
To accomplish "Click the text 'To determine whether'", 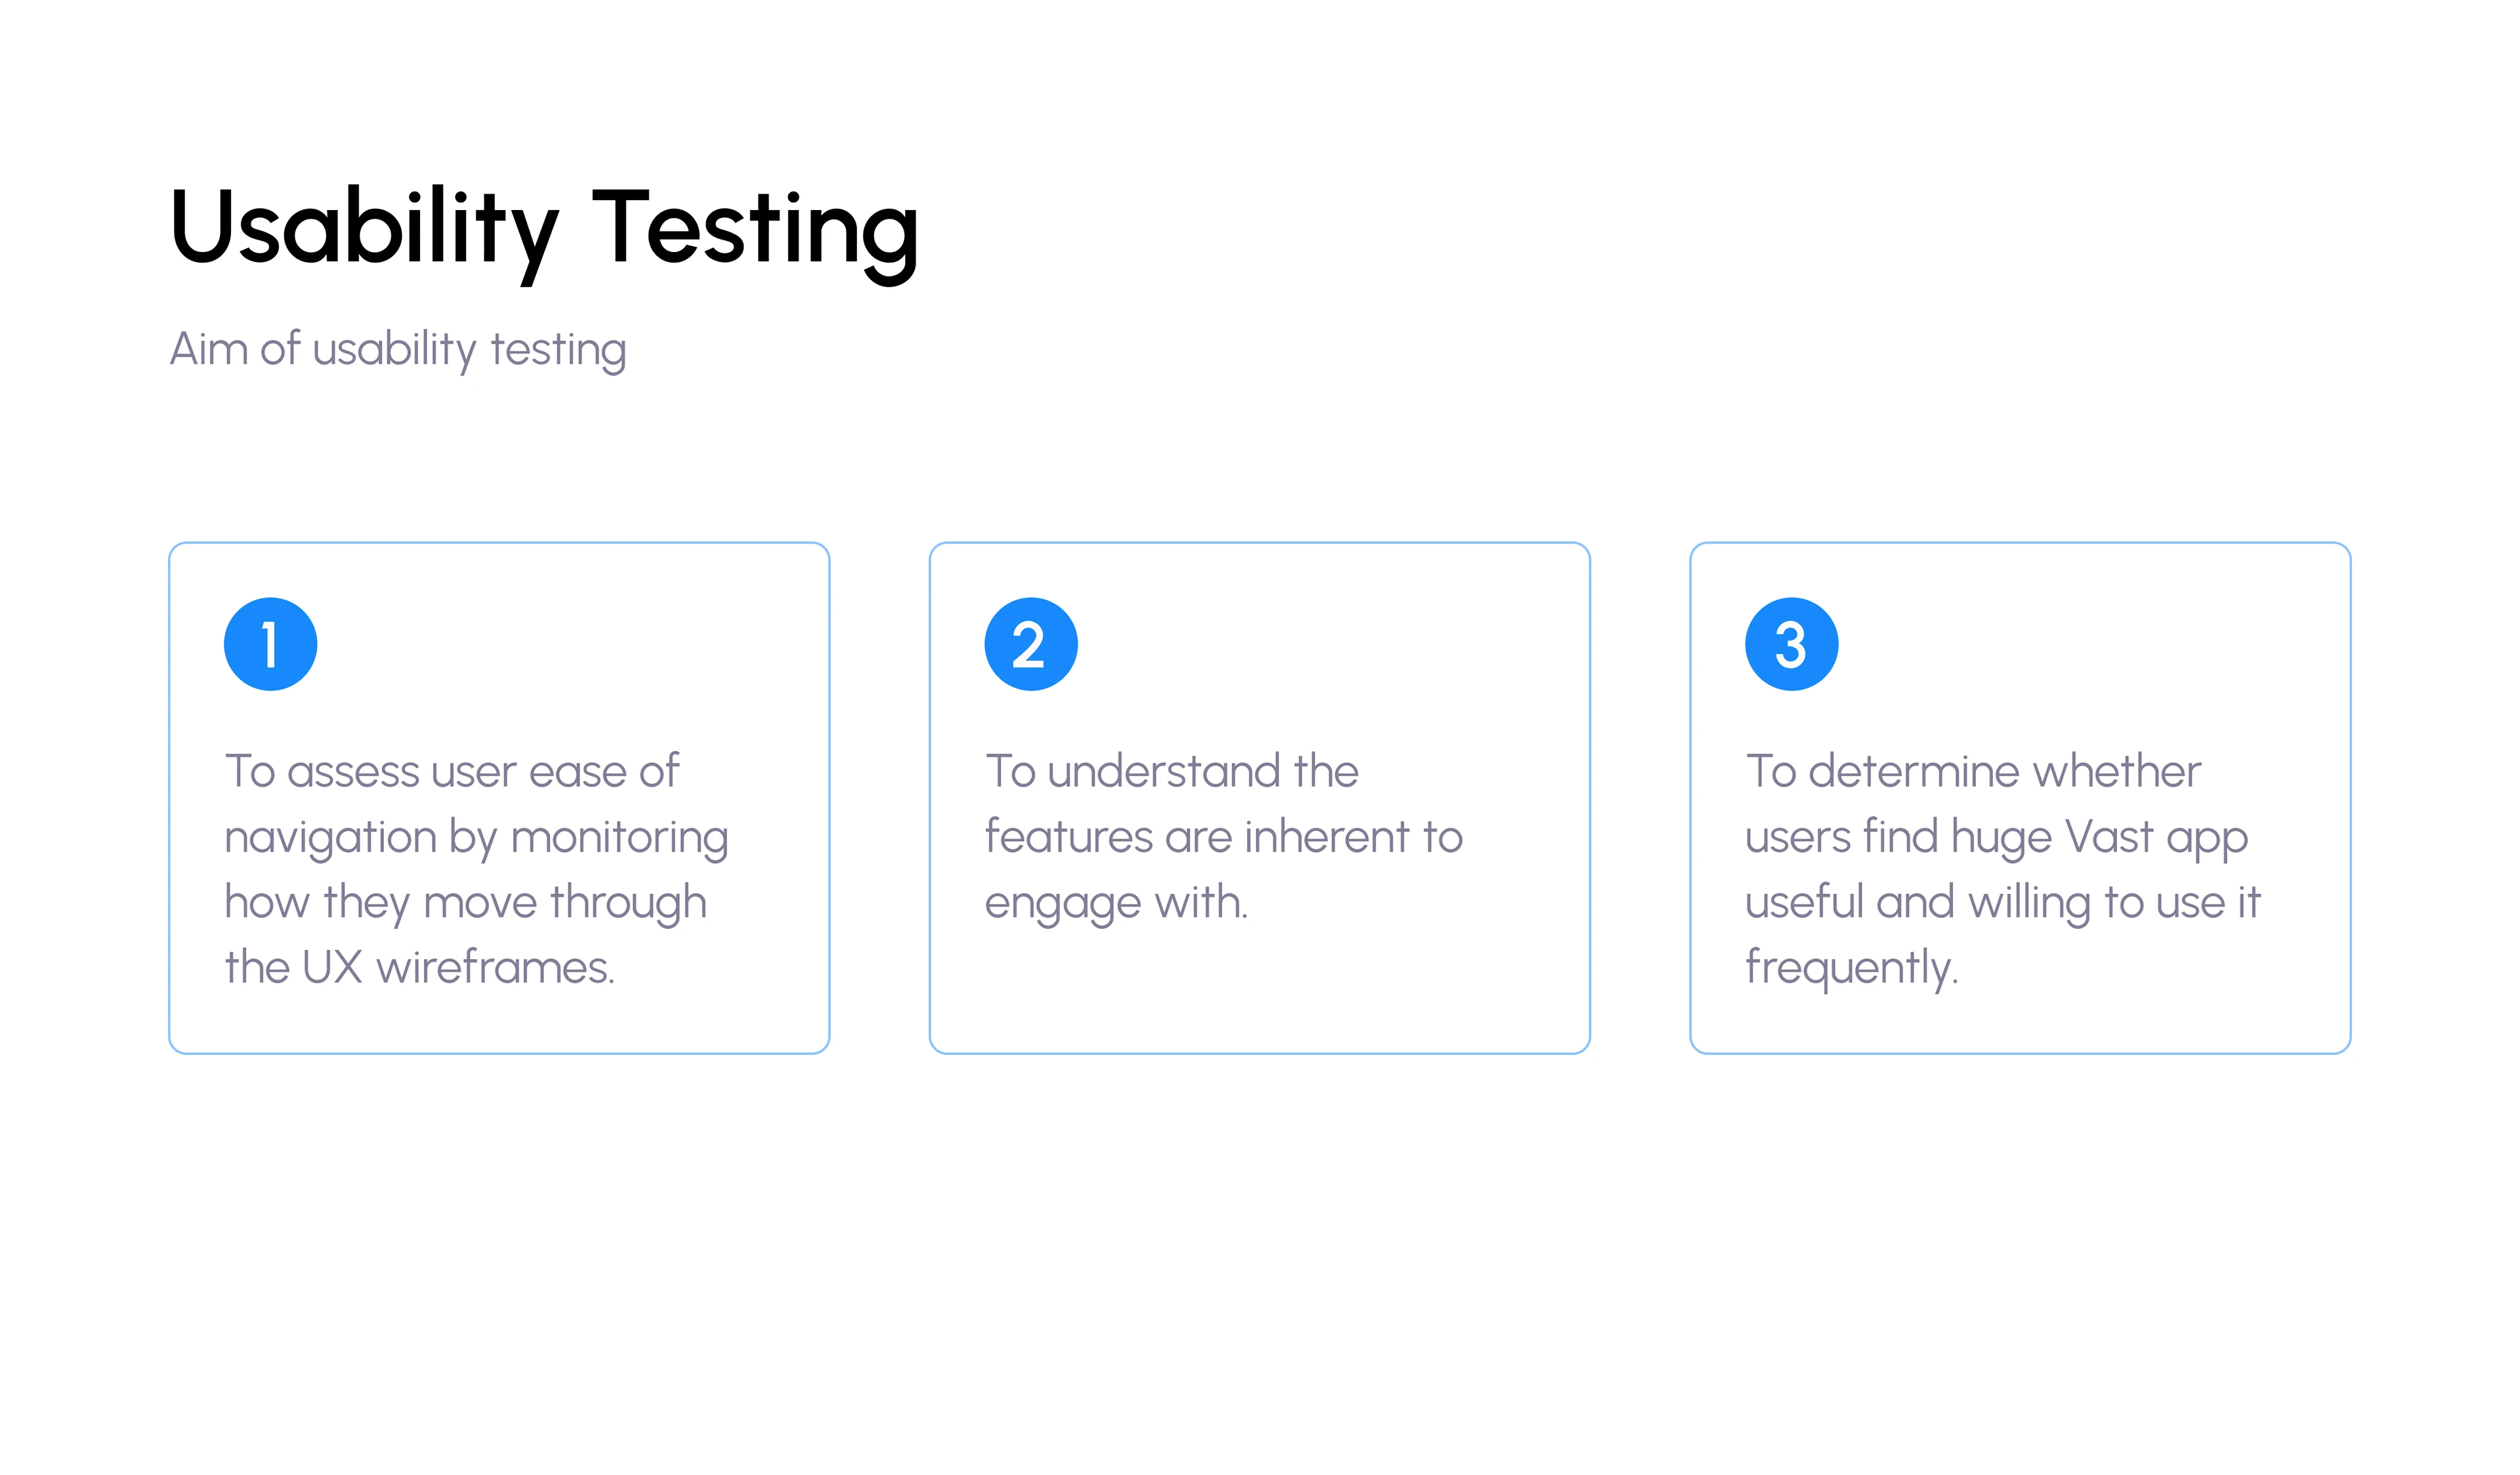I will click(x=1973, y=771).
